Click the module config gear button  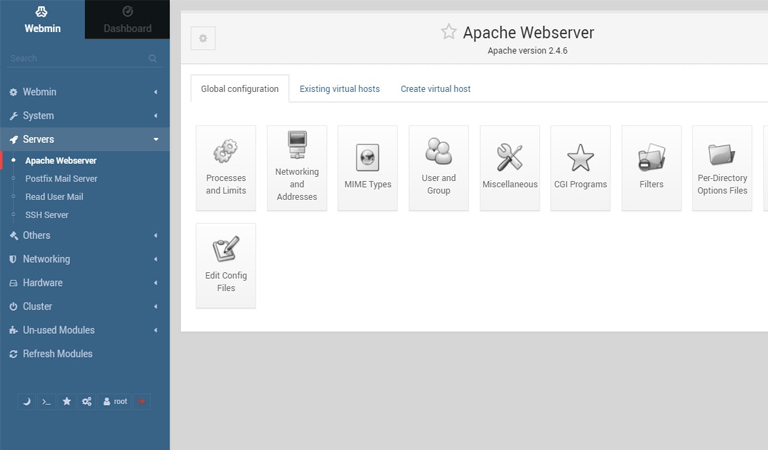pos(203,38)
